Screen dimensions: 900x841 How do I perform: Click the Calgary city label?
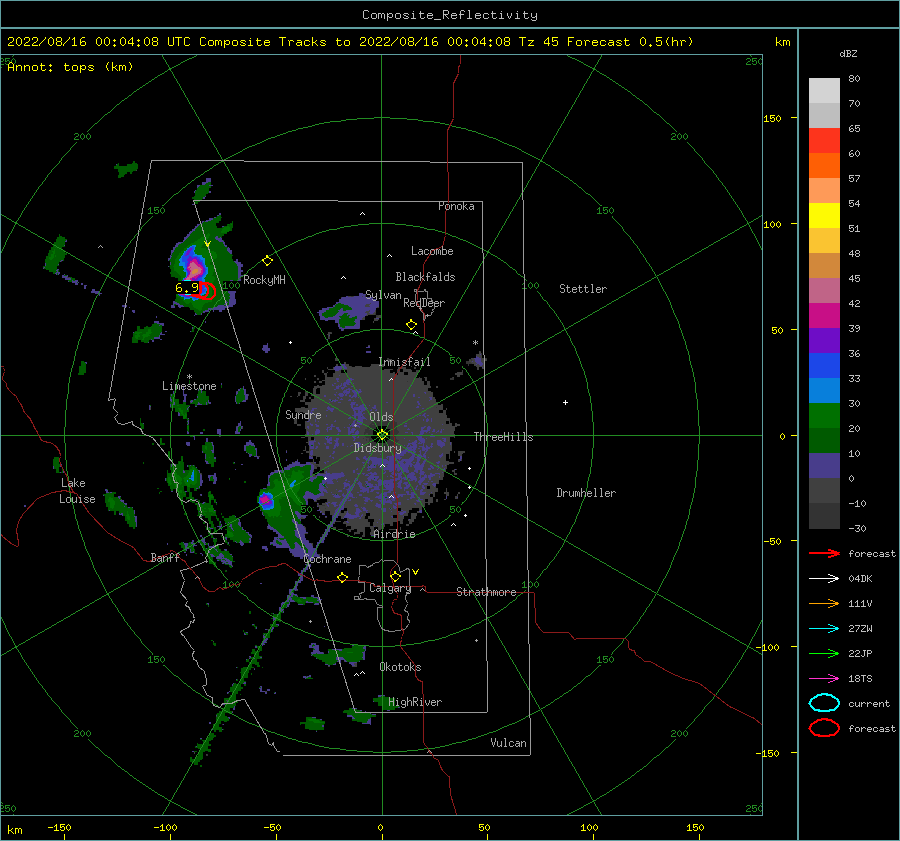click(390, 588)
